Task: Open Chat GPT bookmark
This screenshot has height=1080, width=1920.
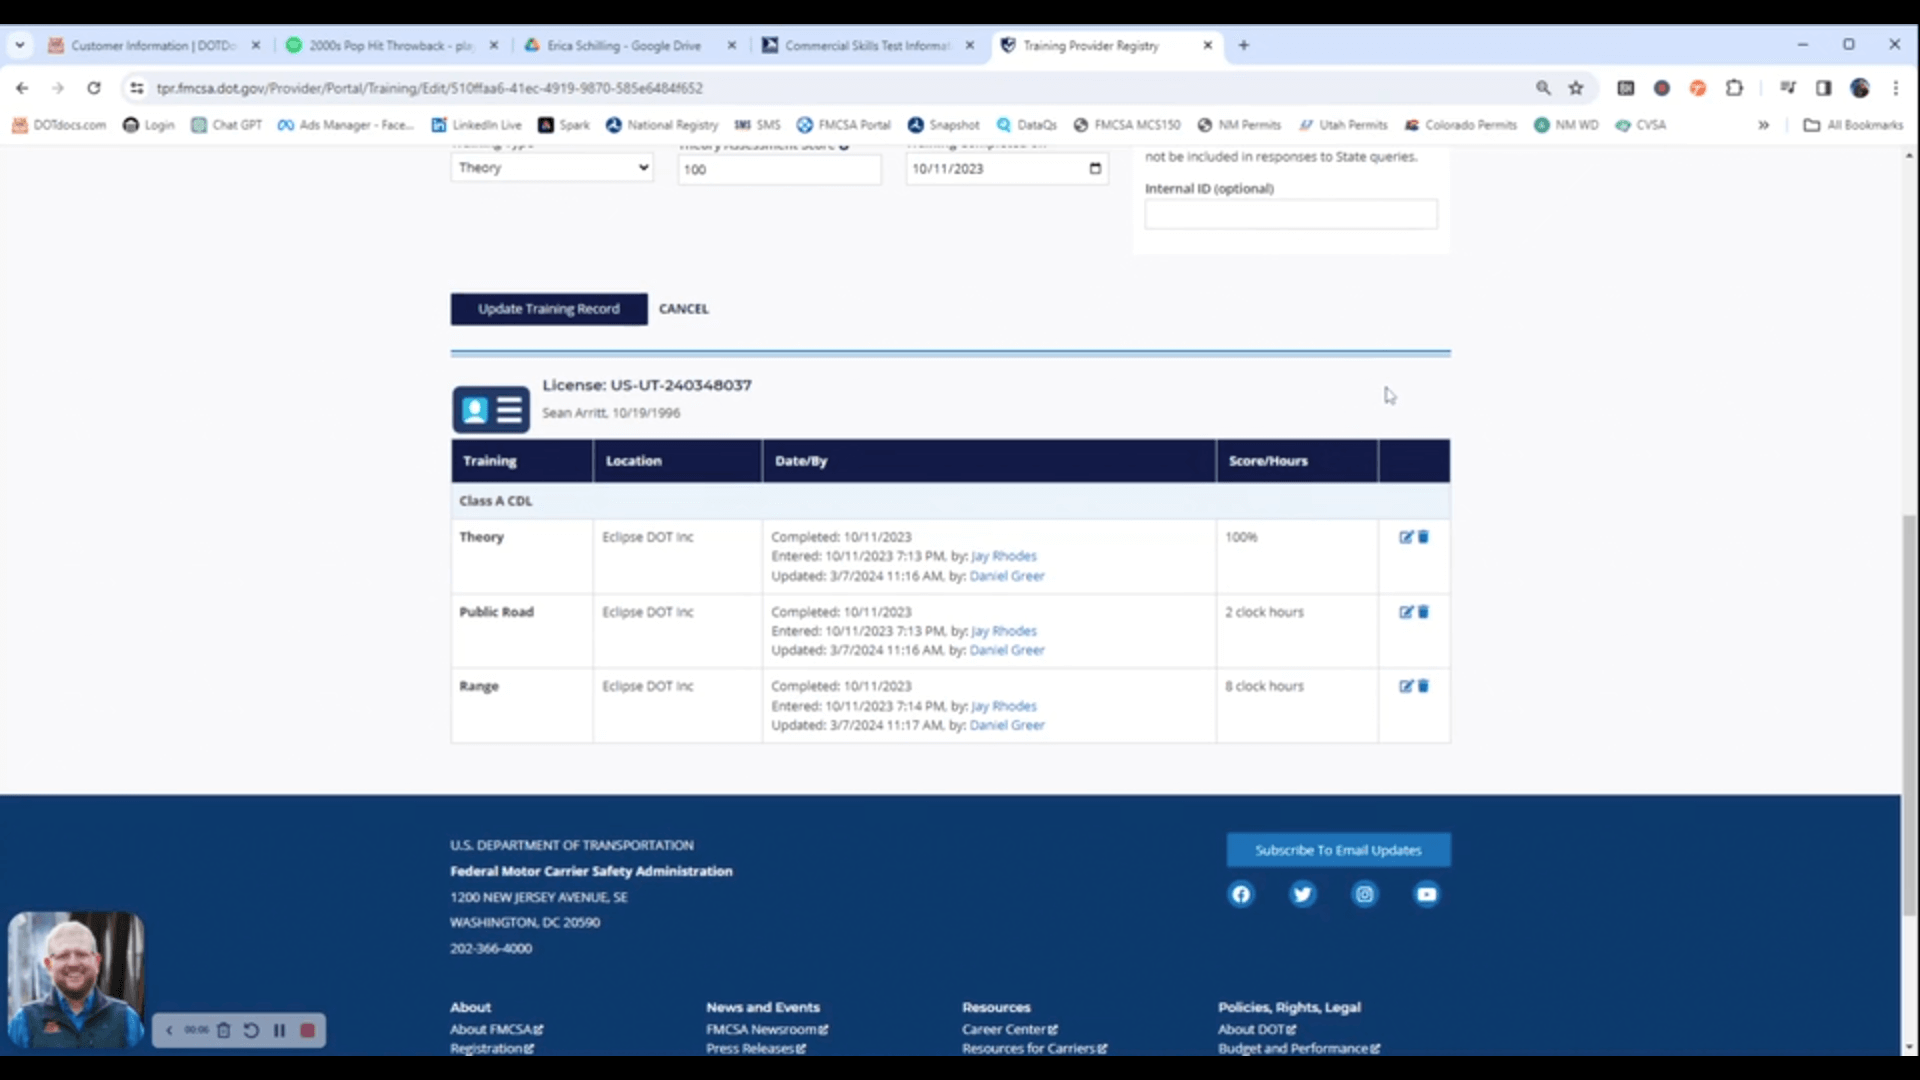Action: pyautogui.click(x=227, y=125)
